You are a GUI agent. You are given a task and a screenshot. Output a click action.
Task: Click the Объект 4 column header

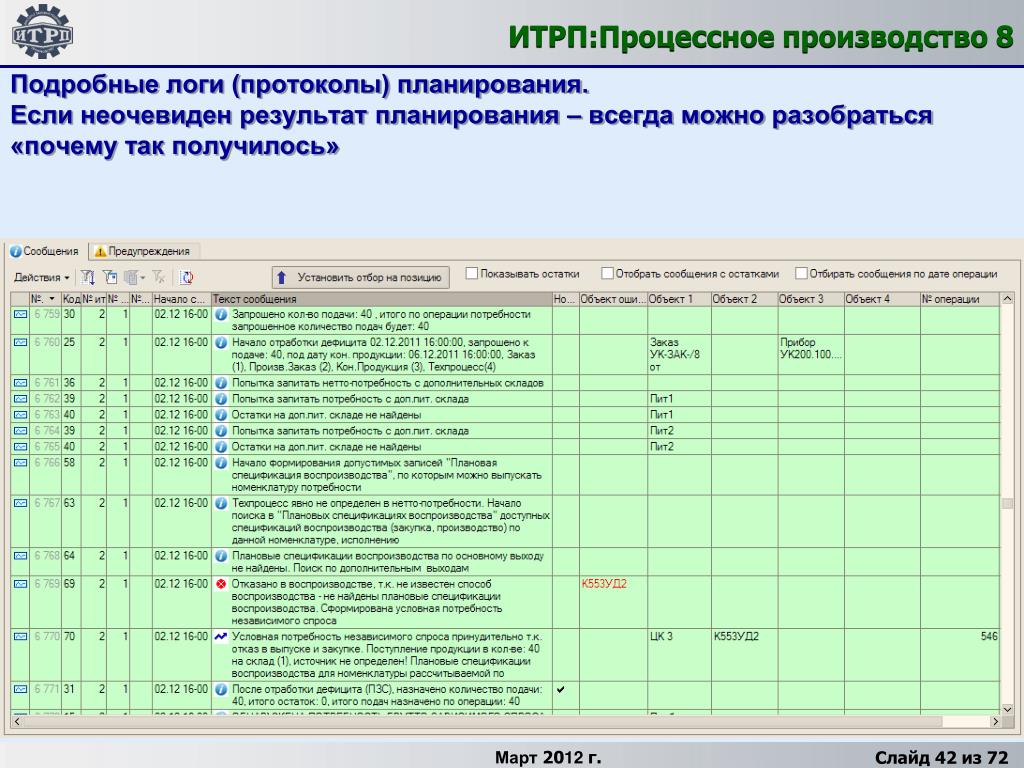coord(882,299)
